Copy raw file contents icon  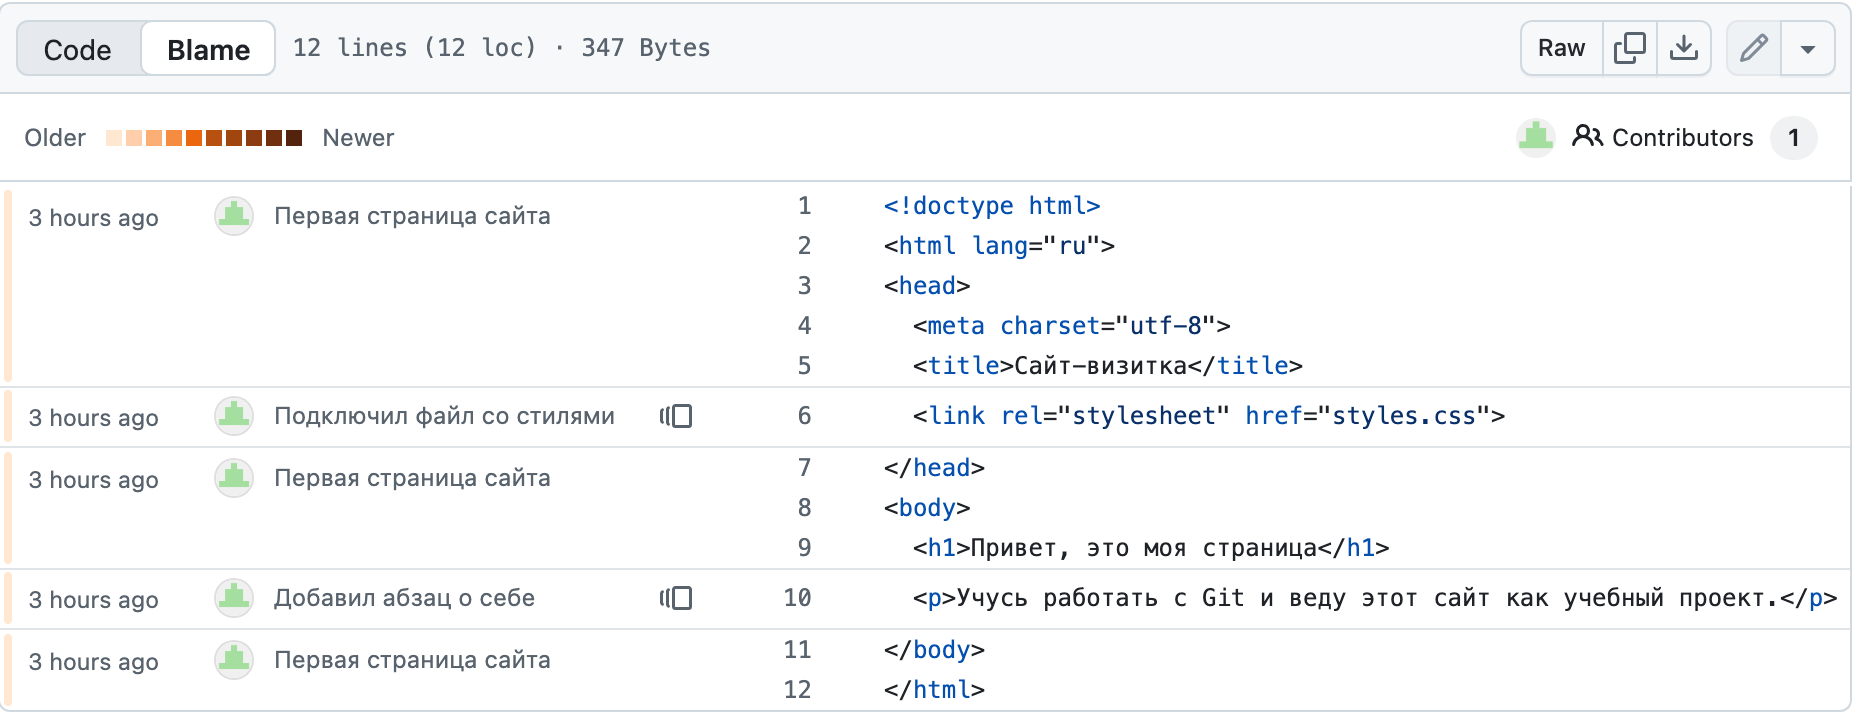pyautogui.click(x=1630, y=48)
